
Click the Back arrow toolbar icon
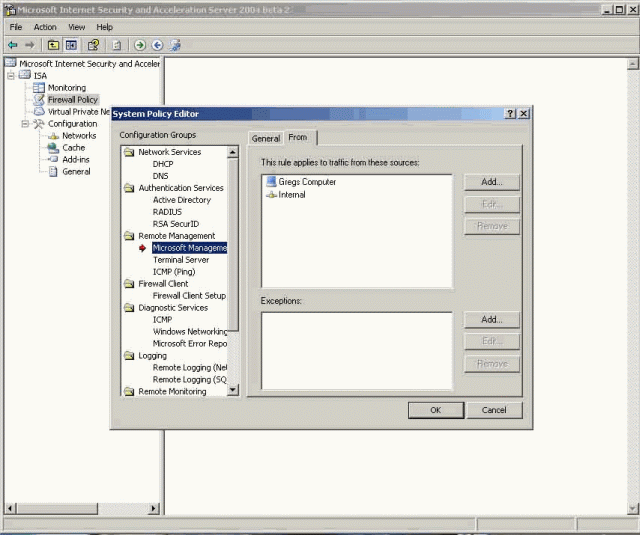[x=12, y=45]
